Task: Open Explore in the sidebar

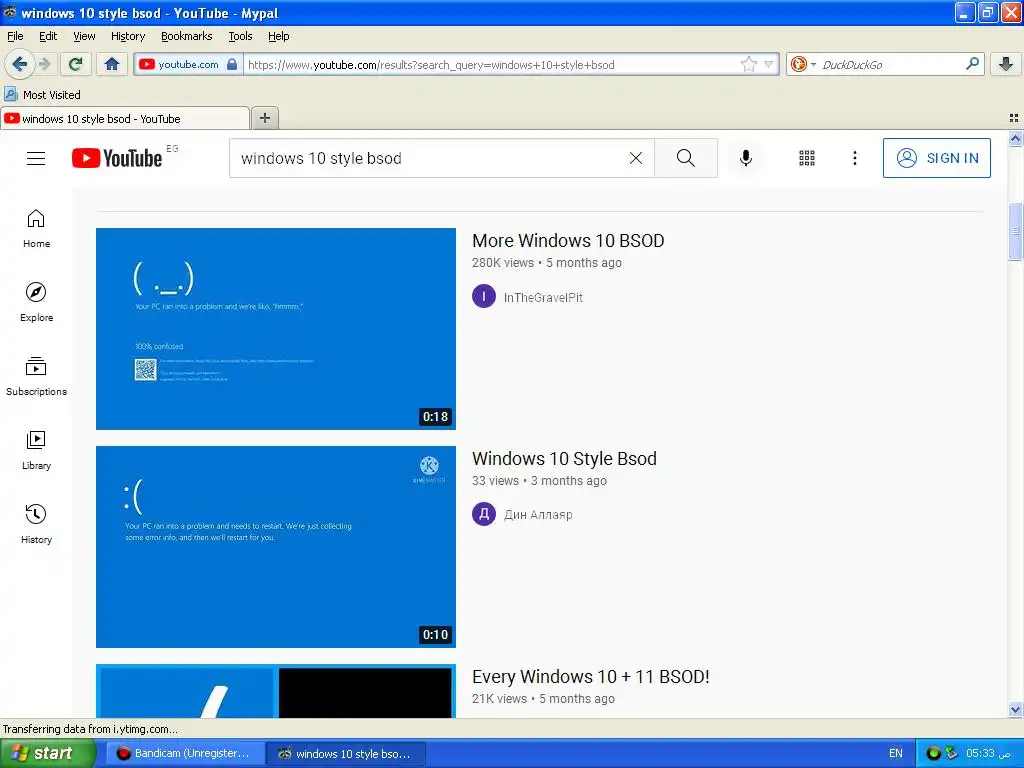Action: pyautogui.click(x=36, y=302)
